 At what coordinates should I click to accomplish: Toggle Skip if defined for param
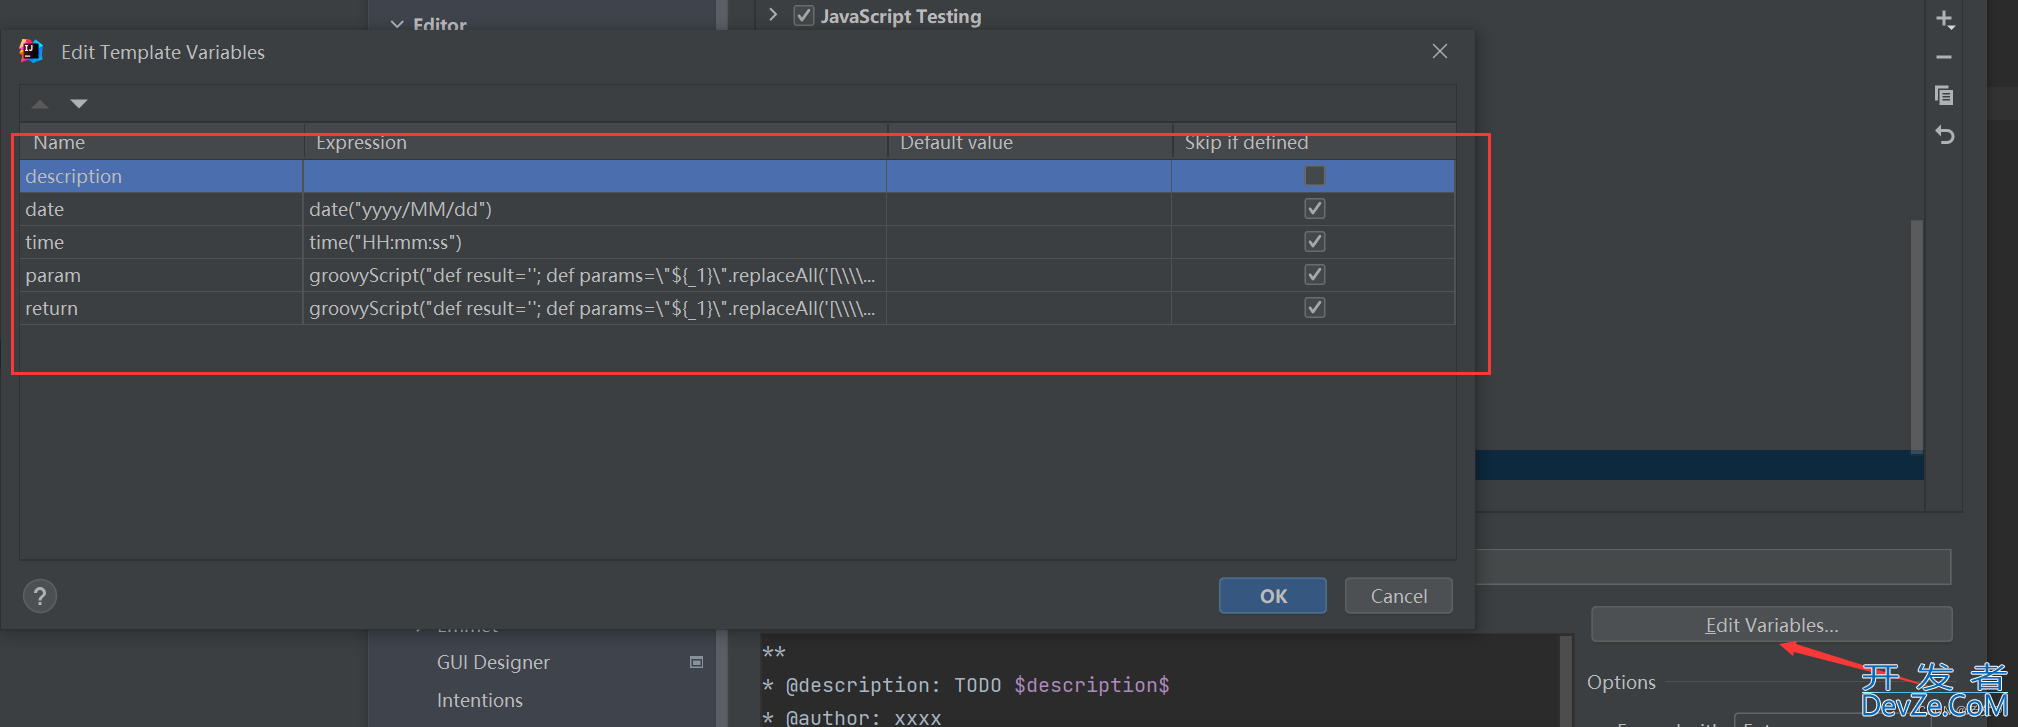[1315, 275]
